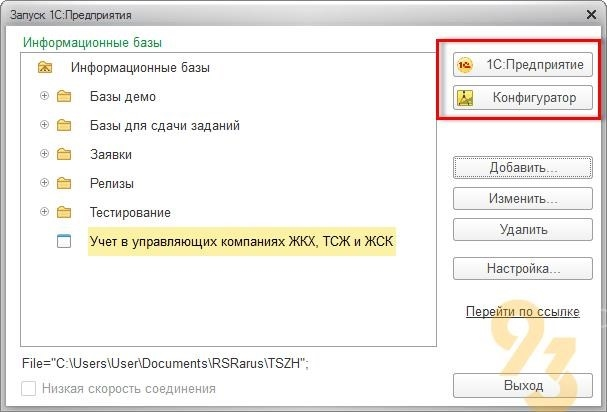
Task: Click the Добавить... button
Action: click(x=523, y=168)
